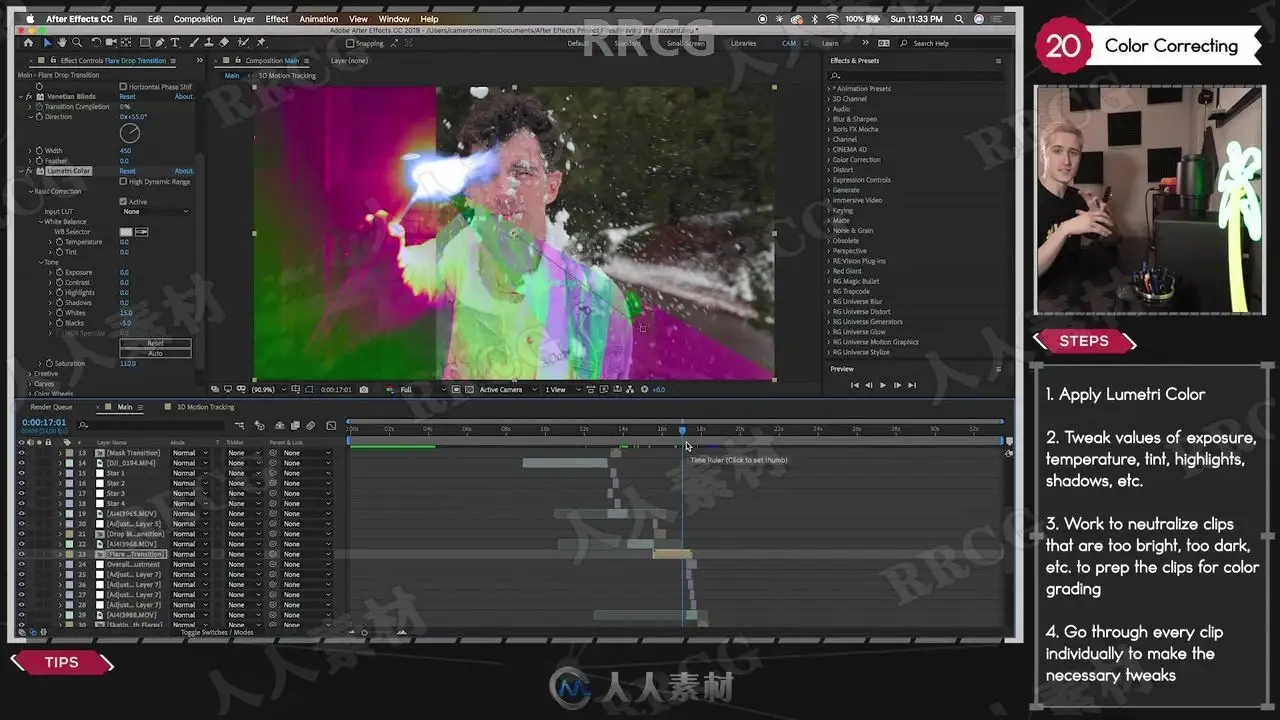Click the WB Selector eyedropper icon
This screenshot has height=720, width=1280.
click(142, 232)
